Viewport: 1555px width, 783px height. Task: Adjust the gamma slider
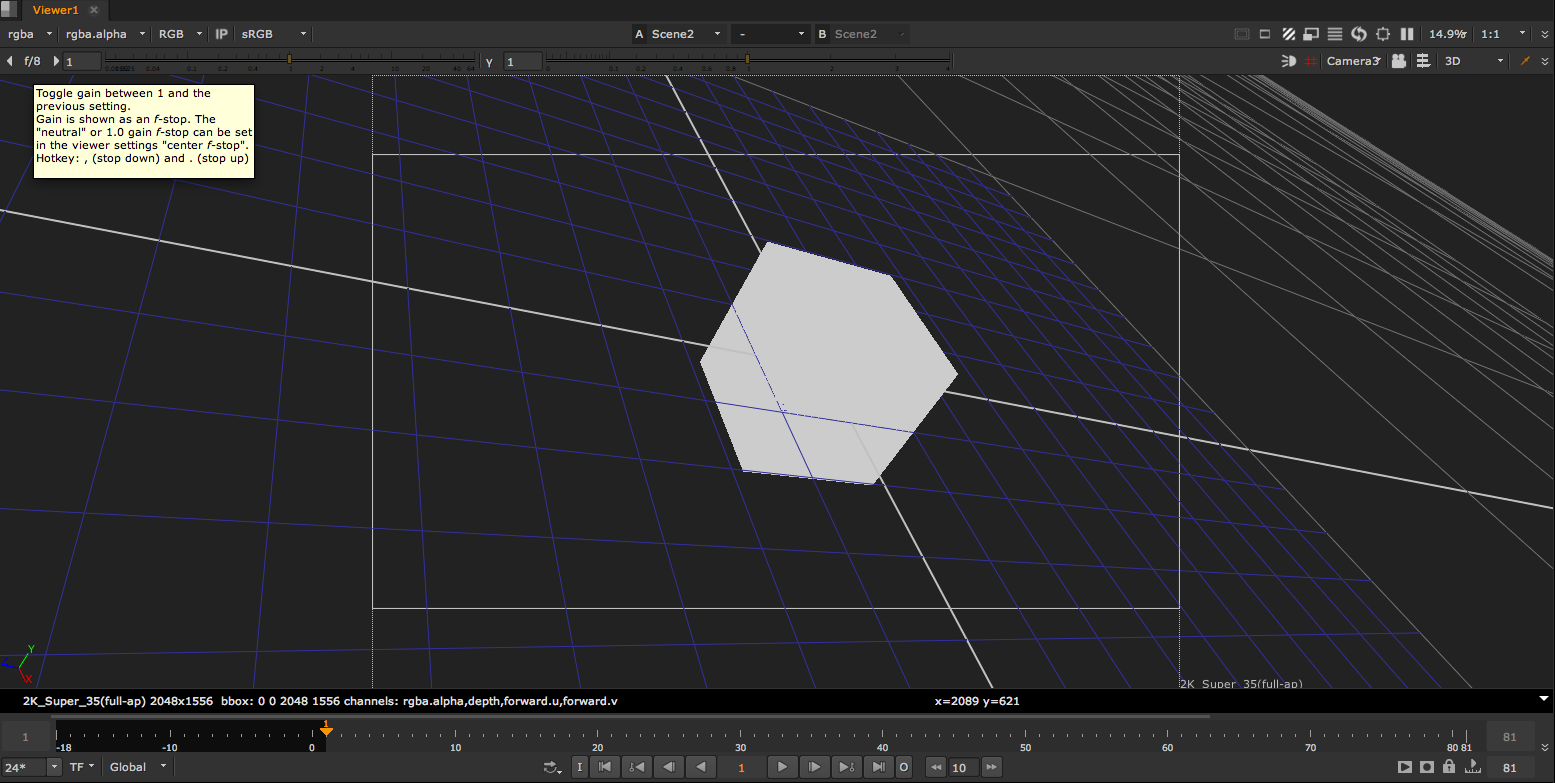(747, 61)
